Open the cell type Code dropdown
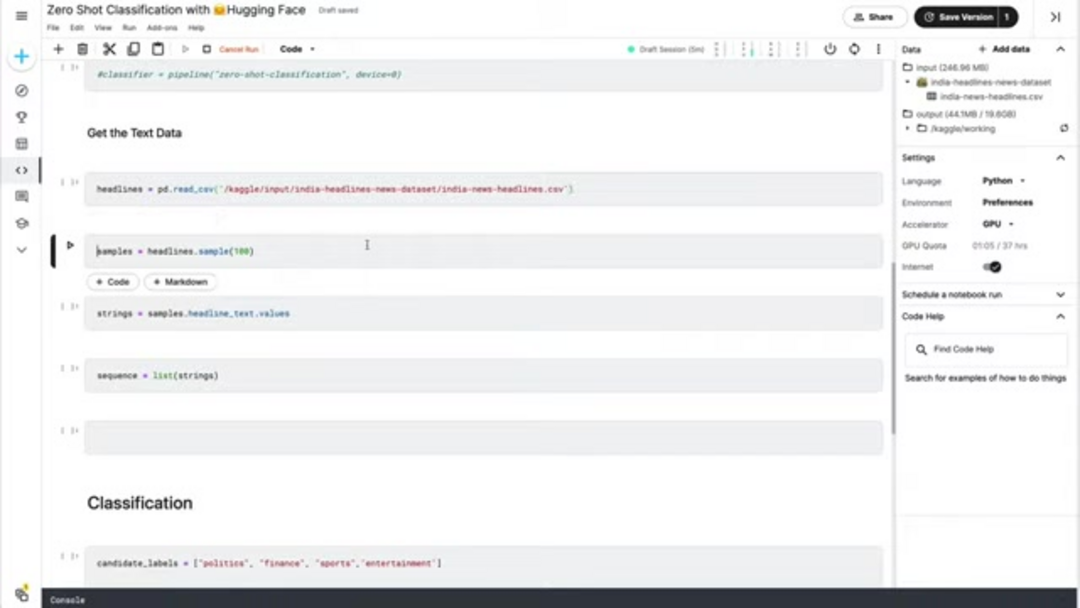Viewport: 1080px width, 608px height. coord(297,49)
